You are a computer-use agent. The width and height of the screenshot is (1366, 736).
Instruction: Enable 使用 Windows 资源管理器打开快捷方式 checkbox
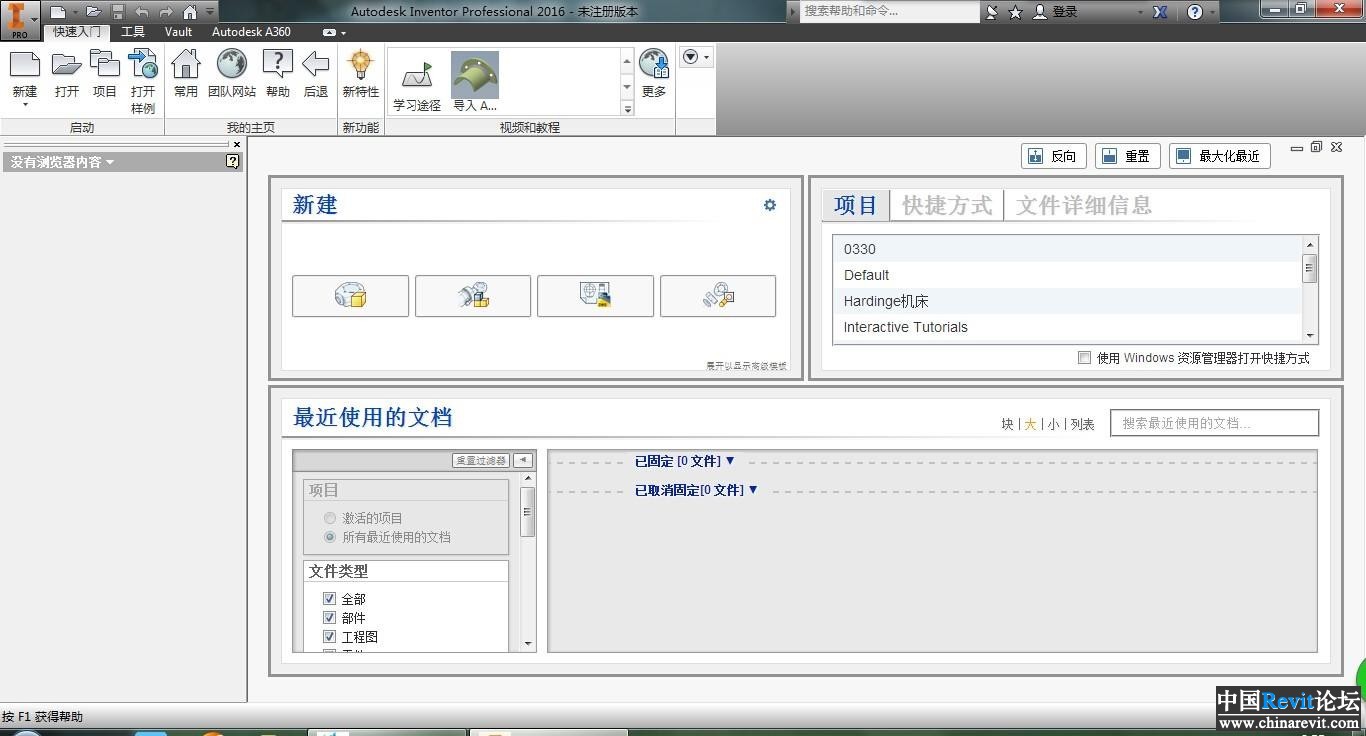[x=1084, y=358]
